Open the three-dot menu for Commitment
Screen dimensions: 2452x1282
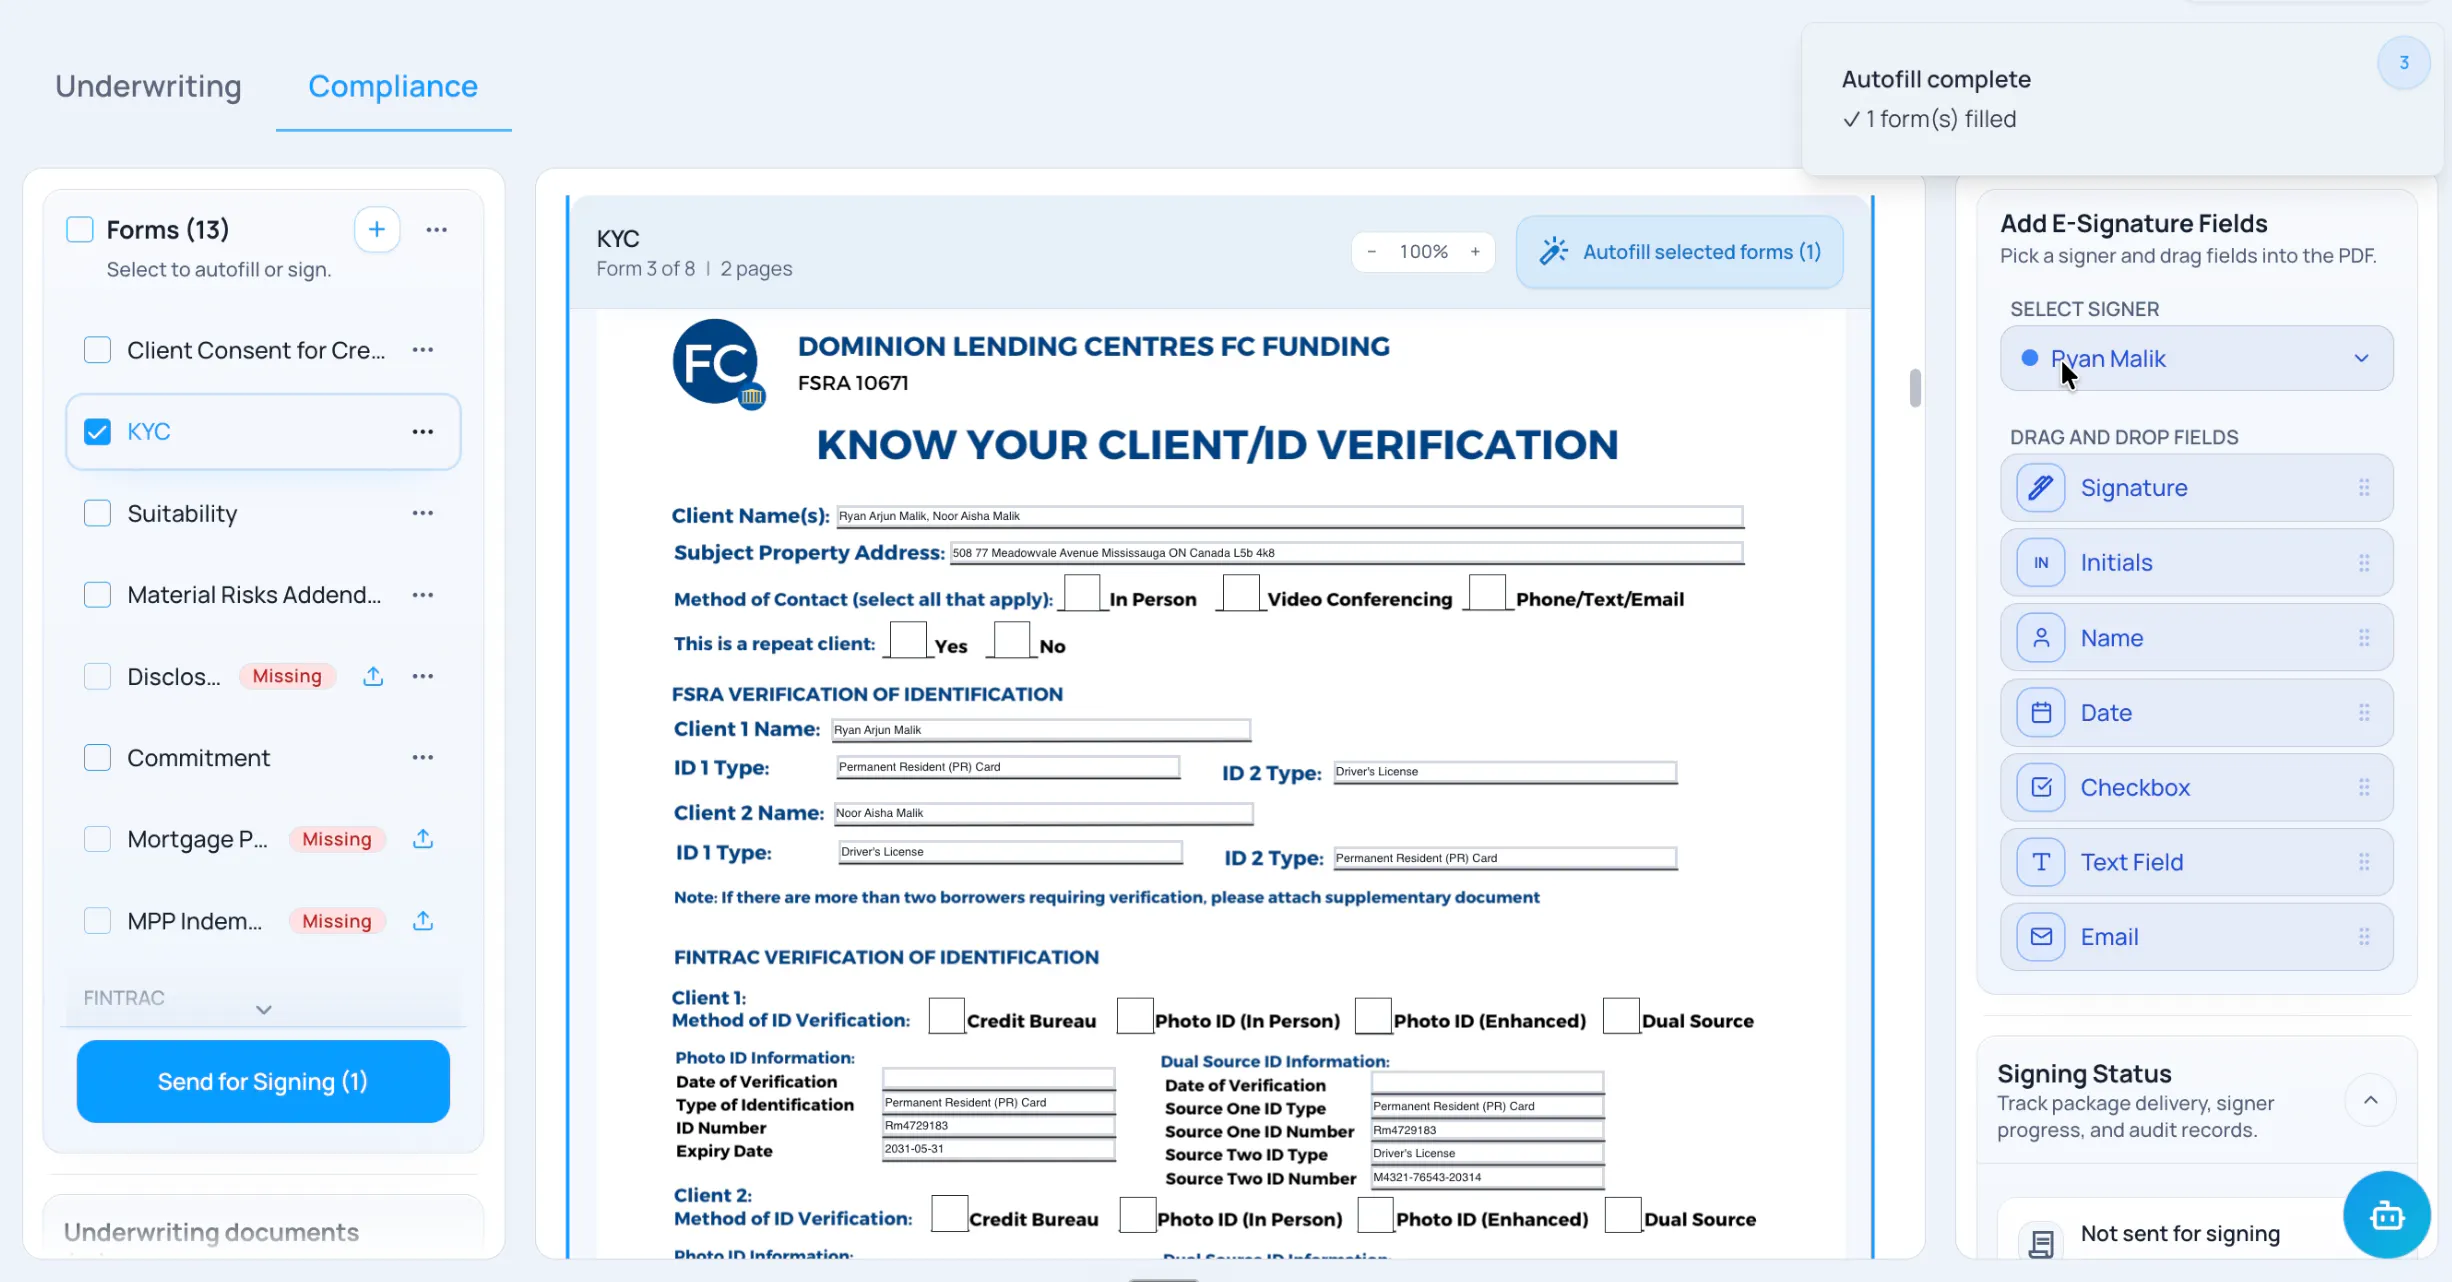(x=423, y=757)
